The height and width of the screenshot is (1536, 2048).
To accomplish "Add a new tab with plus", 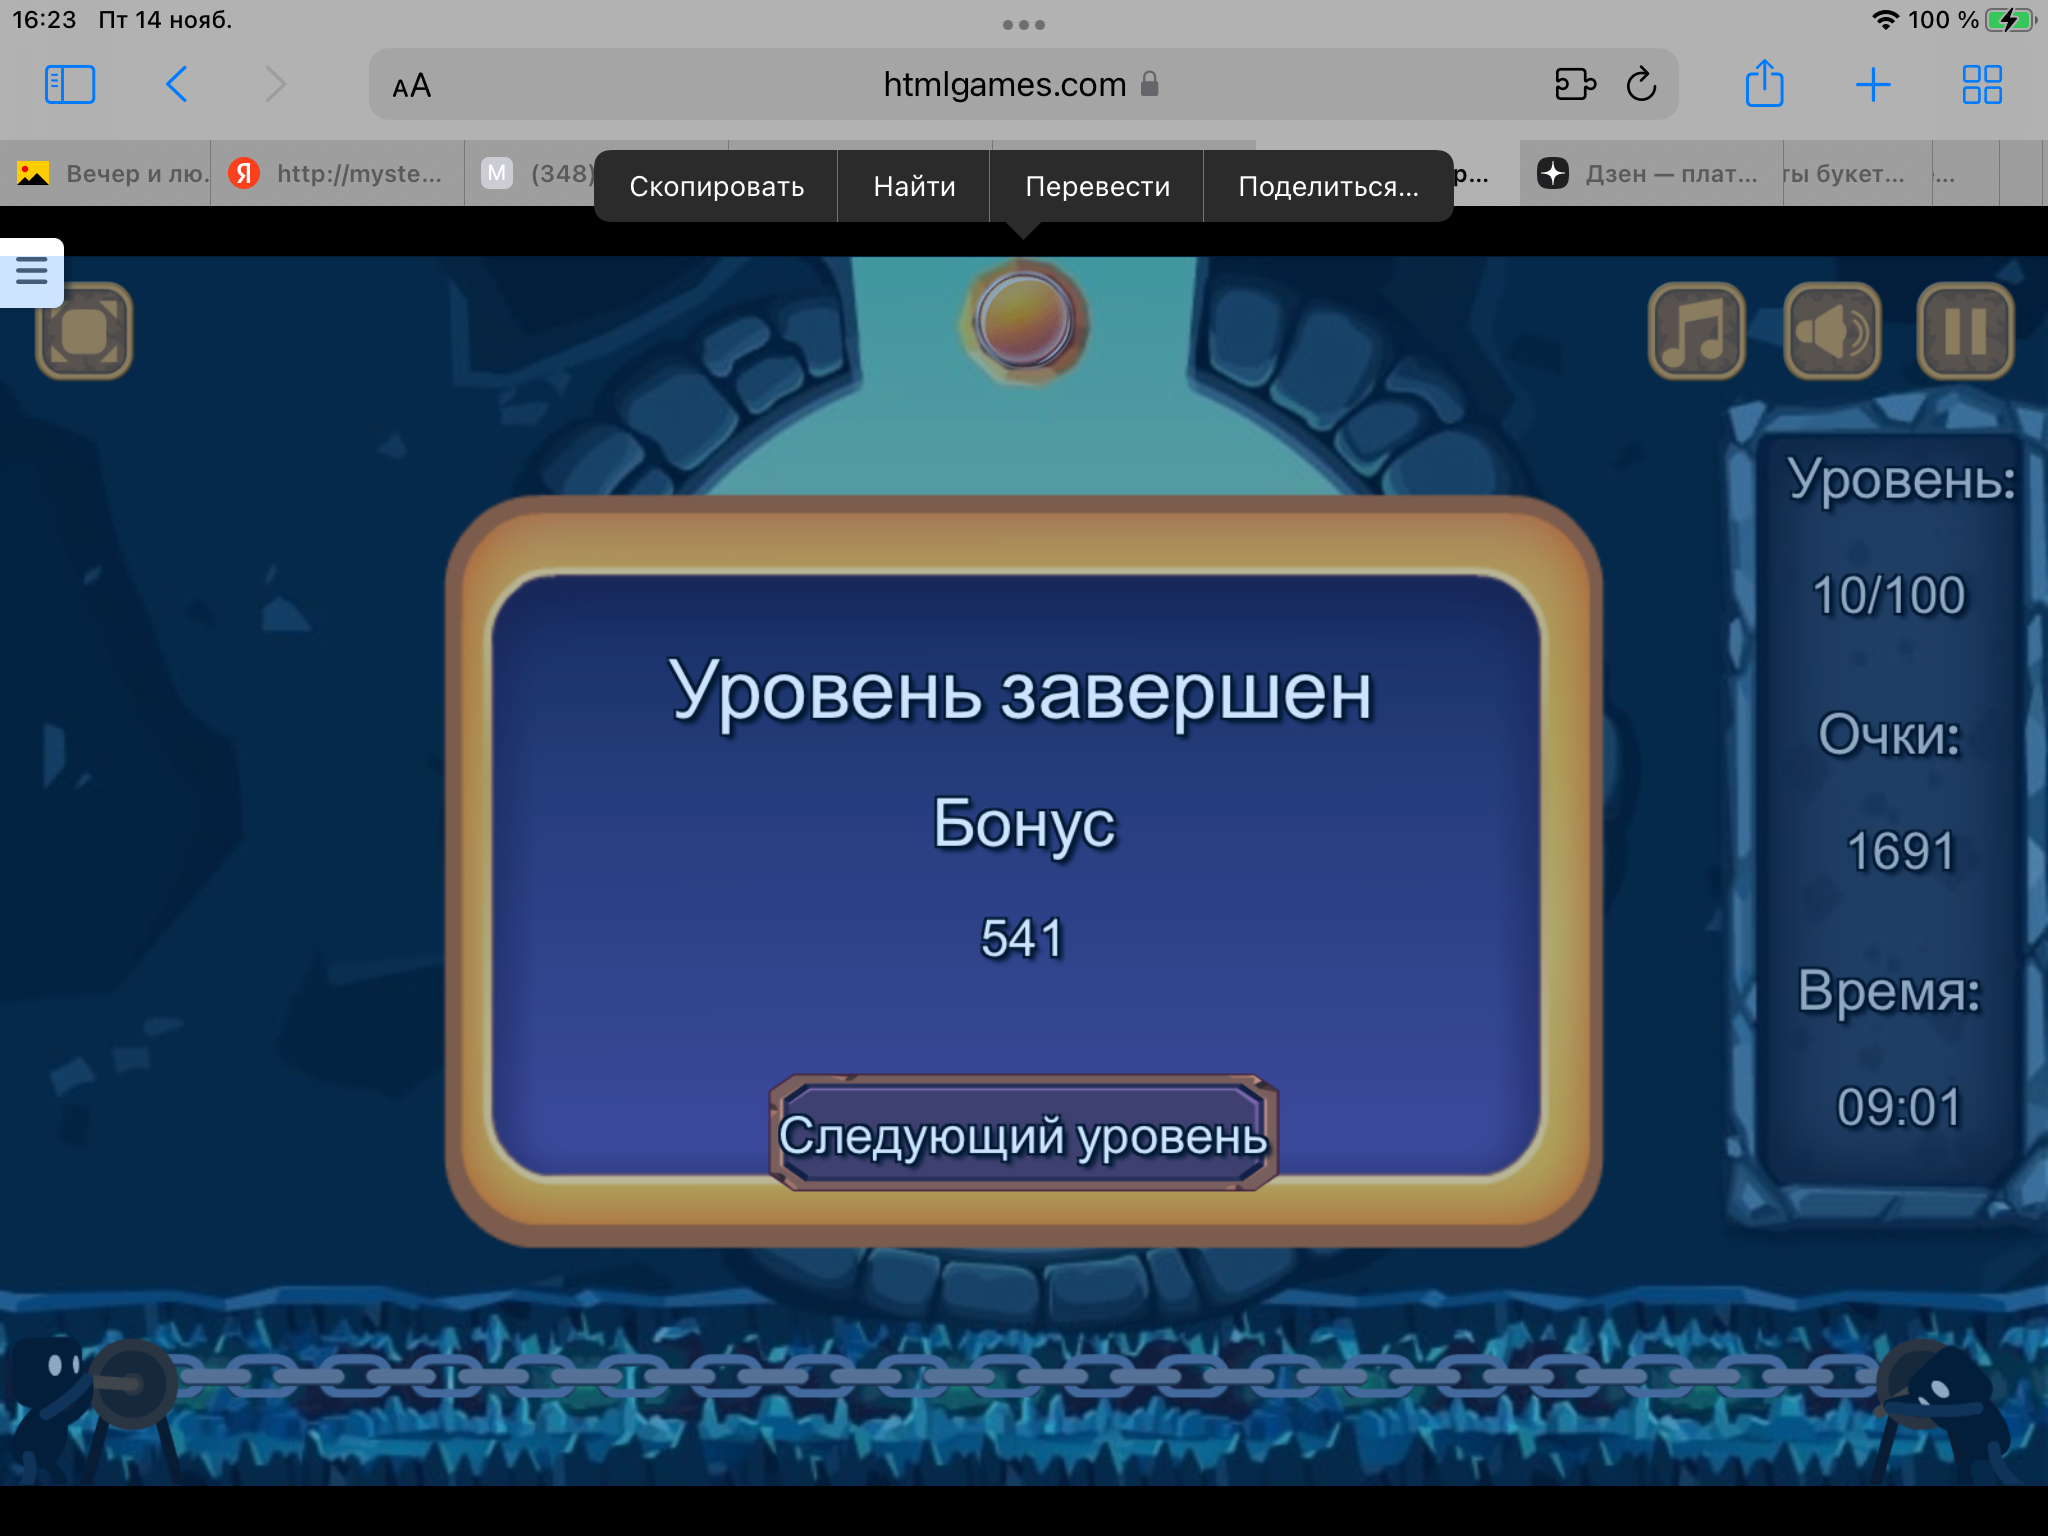I will 1872,85.
